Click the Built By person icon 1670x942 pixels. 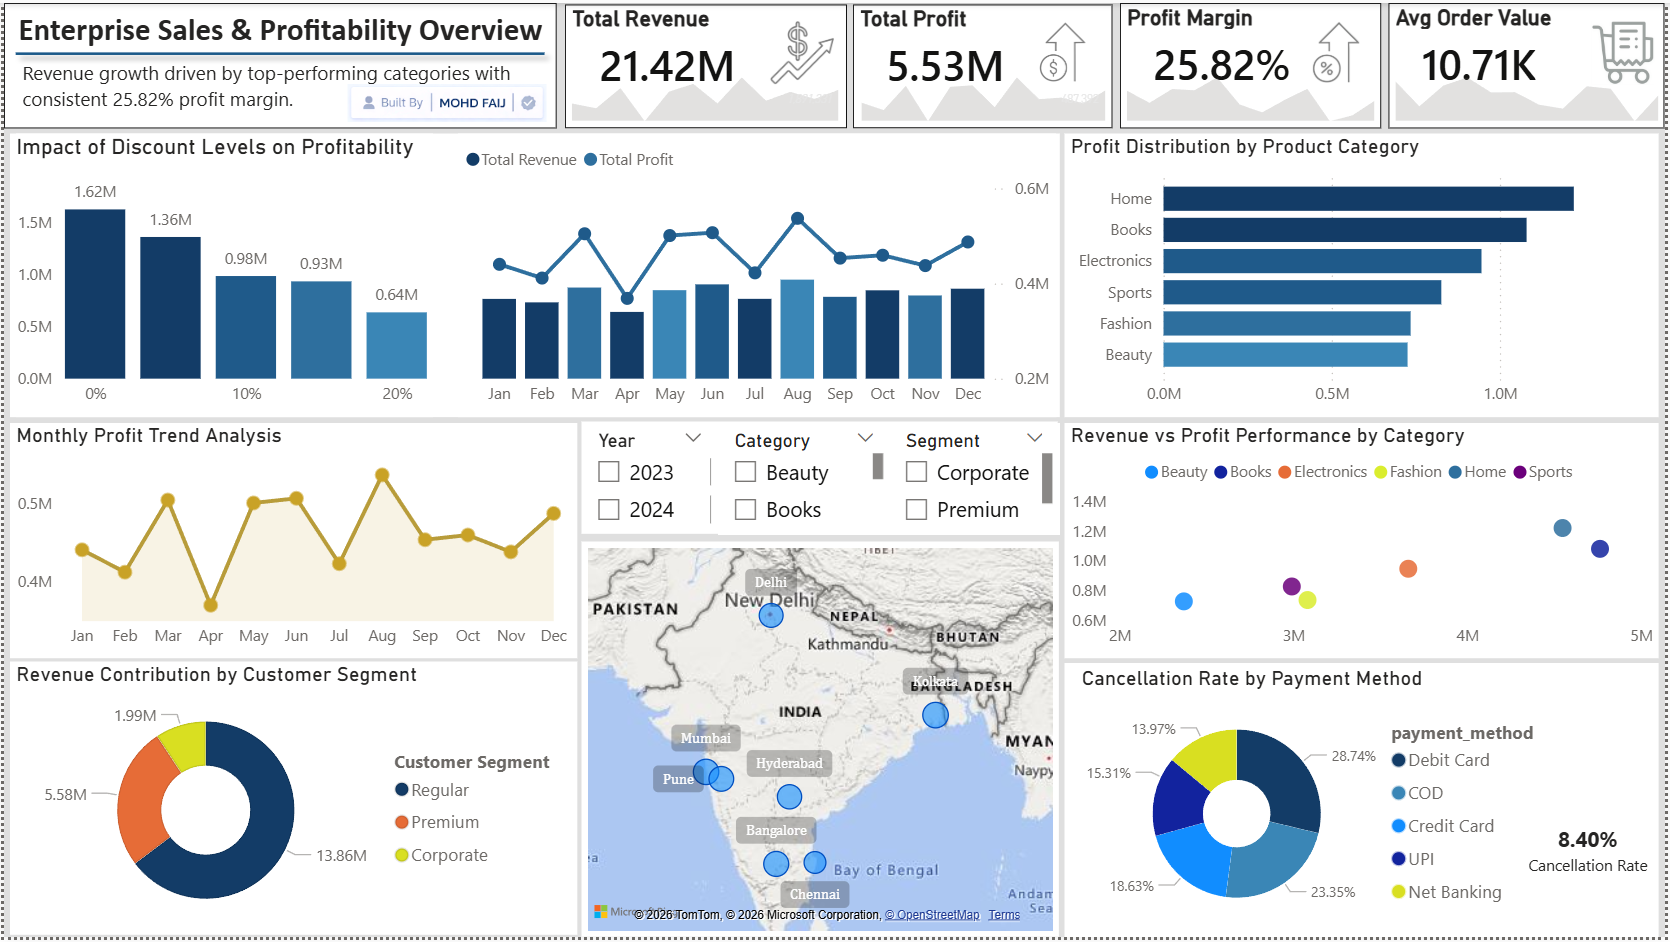point(369,103)
